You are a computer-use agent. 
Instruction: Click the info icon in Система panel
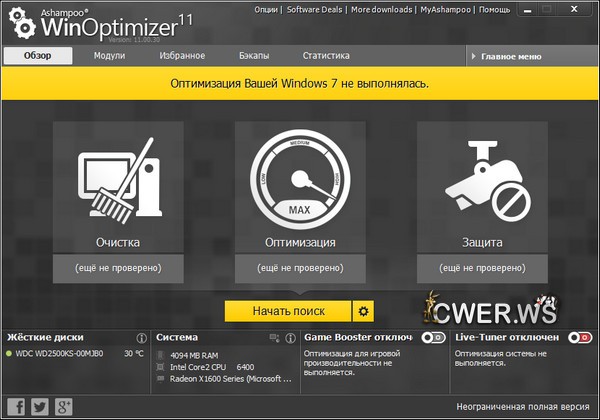(x=290, y=338)
